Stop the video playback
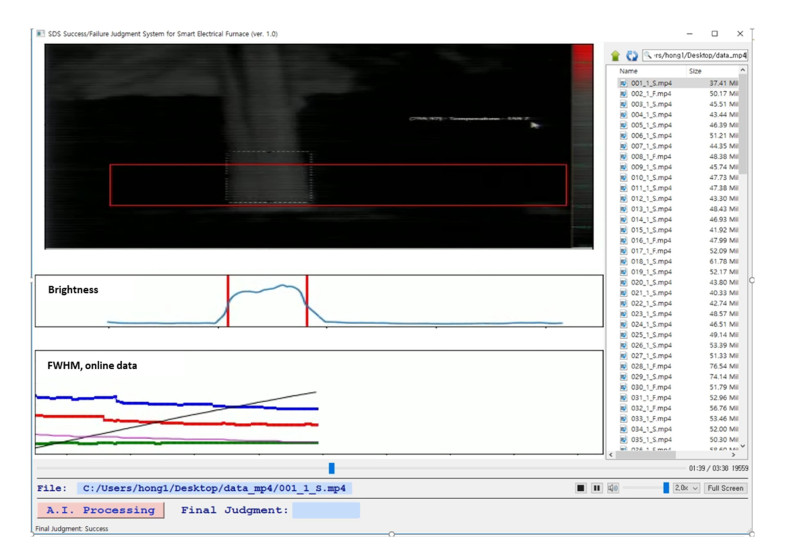 (580, 488)
